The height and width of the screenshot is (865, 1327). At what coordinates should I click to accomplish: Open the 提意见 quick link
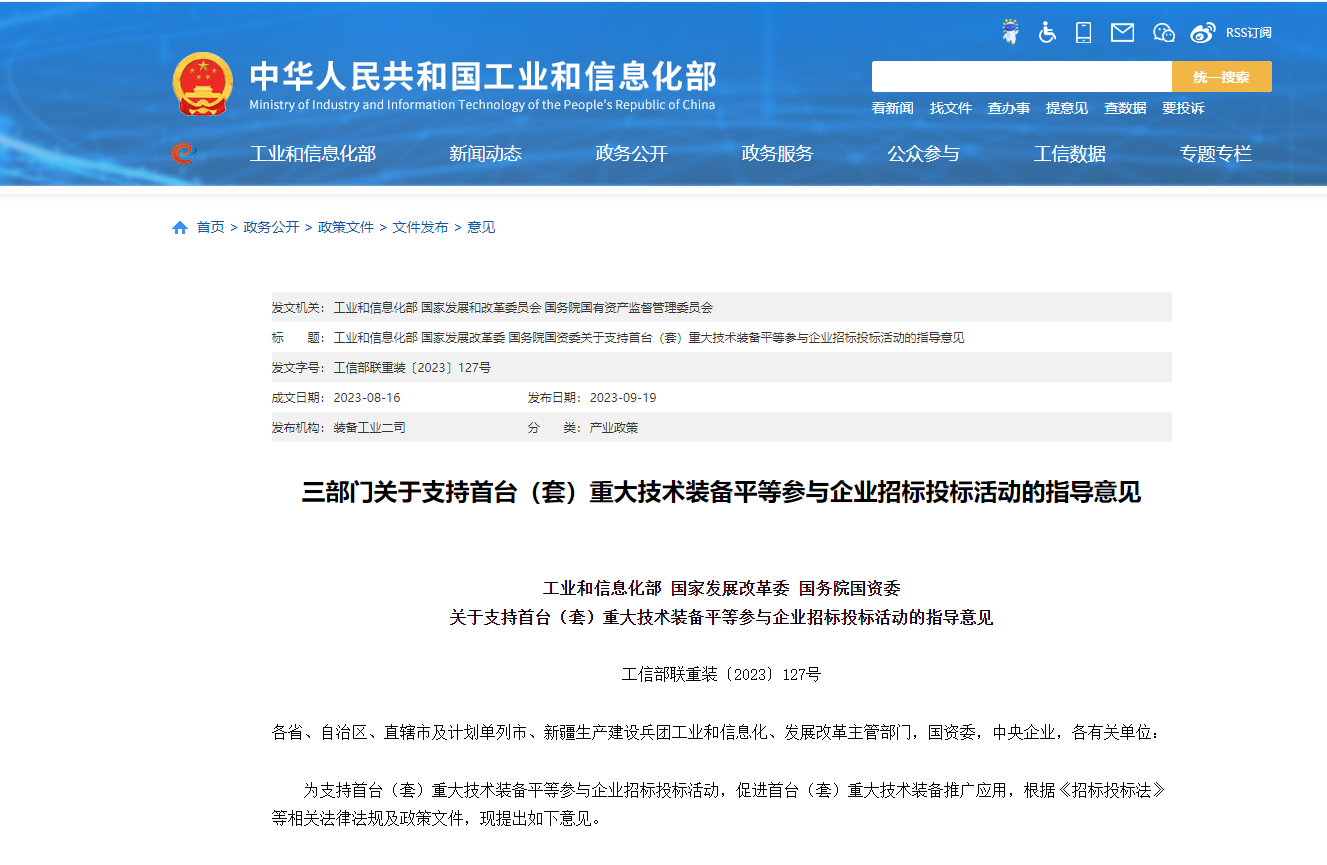pos(1067,108)
